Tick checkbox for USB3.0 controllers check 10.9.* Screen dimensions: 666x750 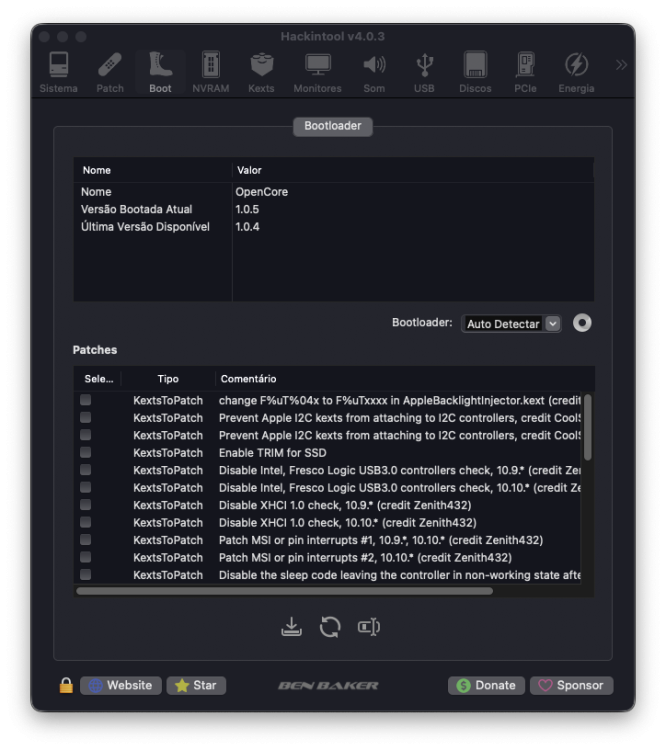(86, 470)
